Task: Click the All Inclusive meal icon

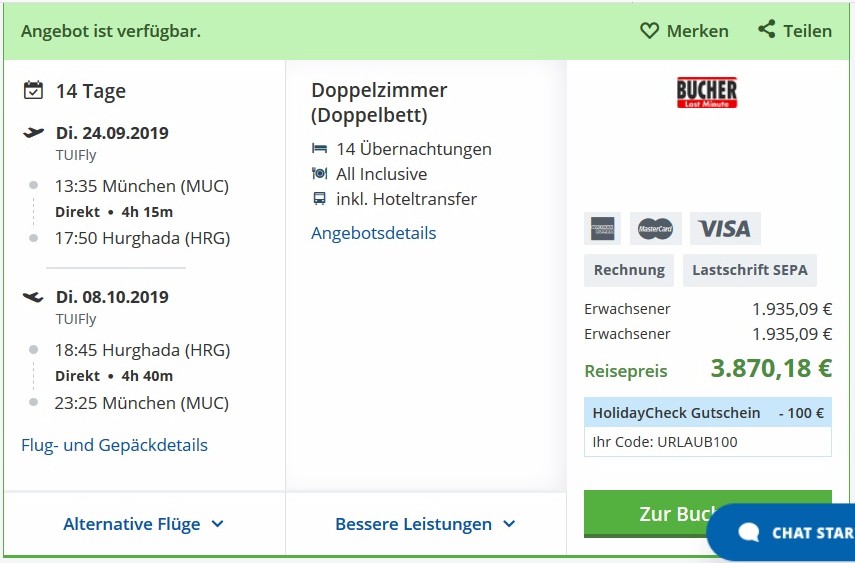Action: (320, 174)
